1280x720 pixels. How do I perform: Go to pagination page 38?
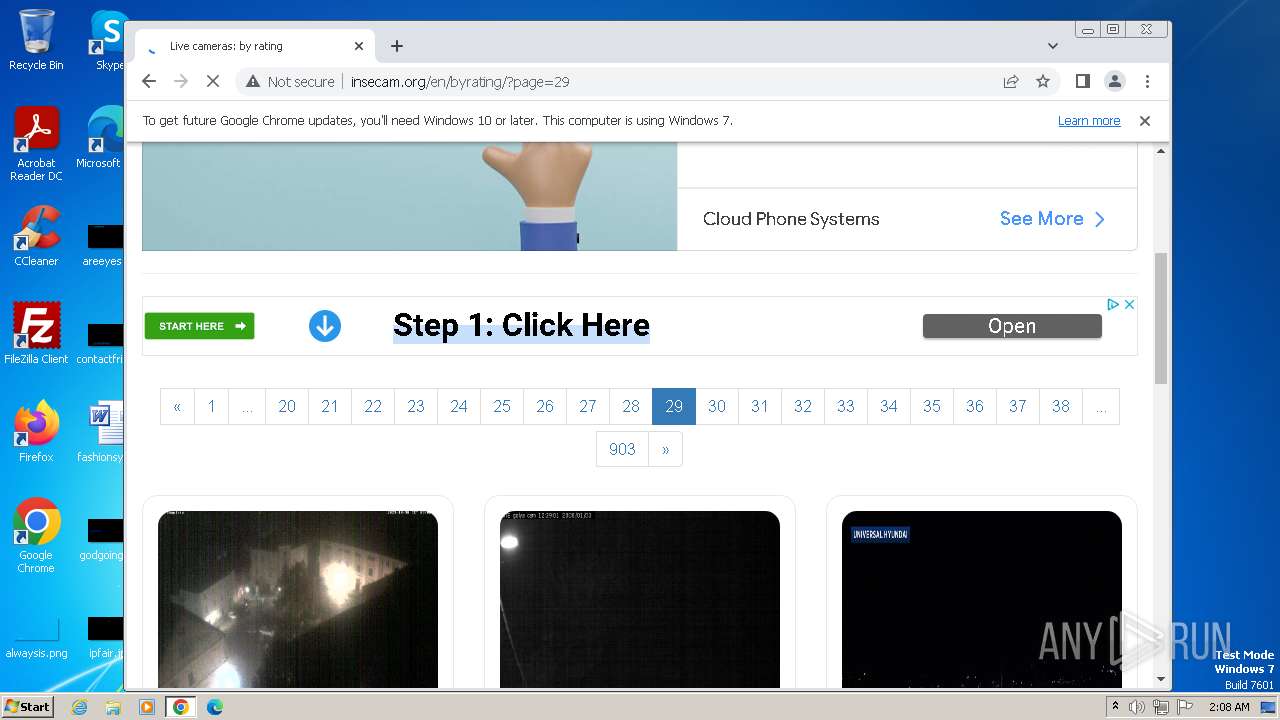tap(1061, 406)
